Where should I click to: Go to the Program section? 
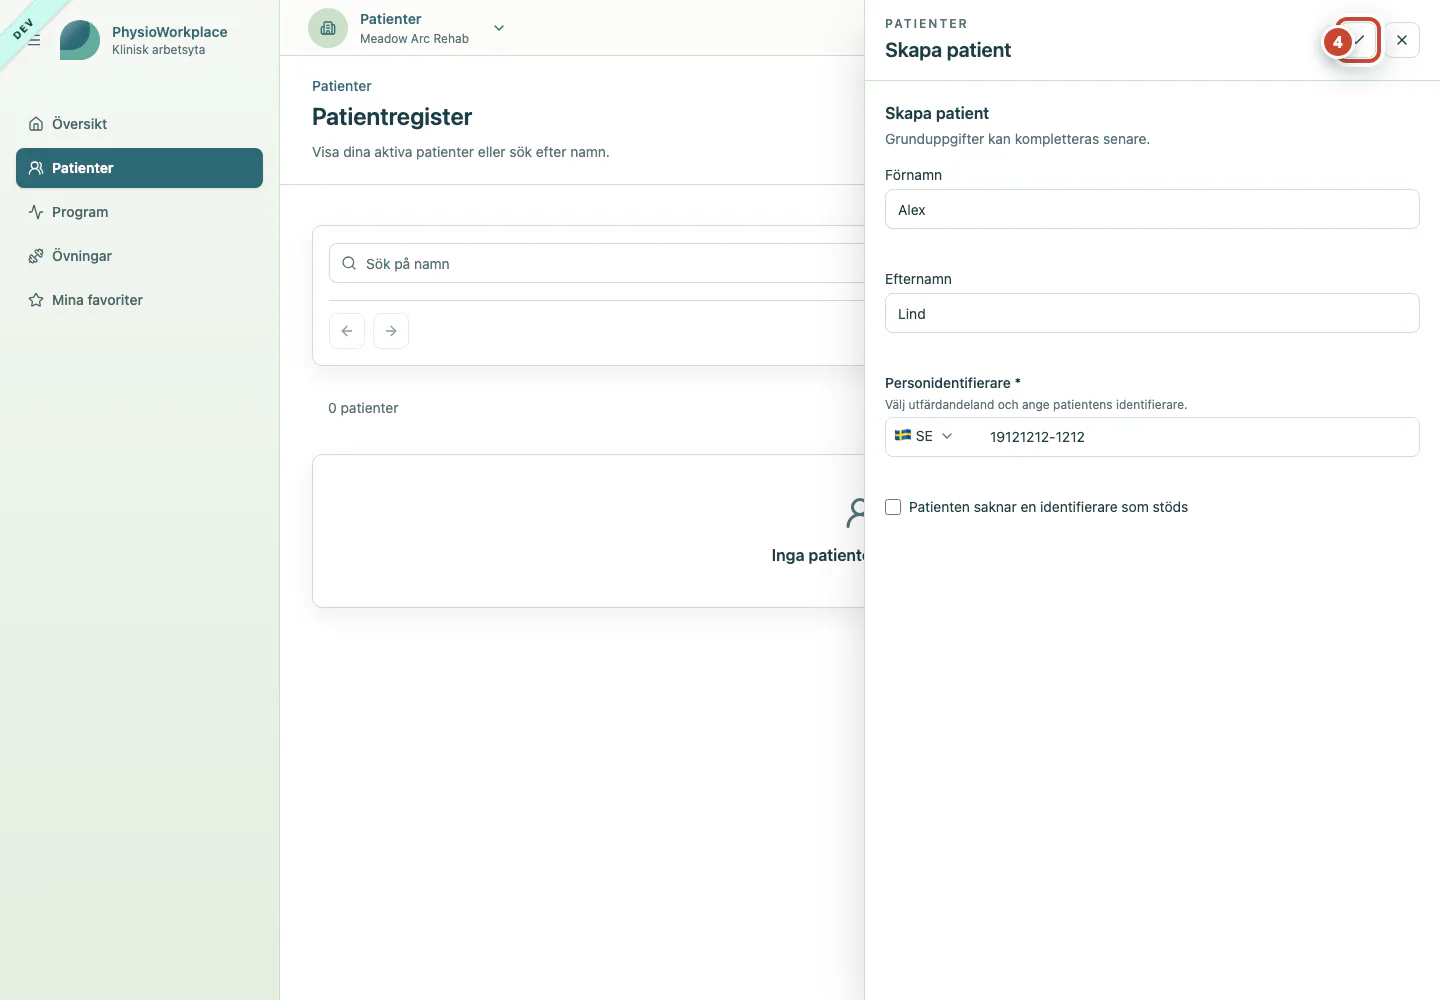[x=139, y=212]
